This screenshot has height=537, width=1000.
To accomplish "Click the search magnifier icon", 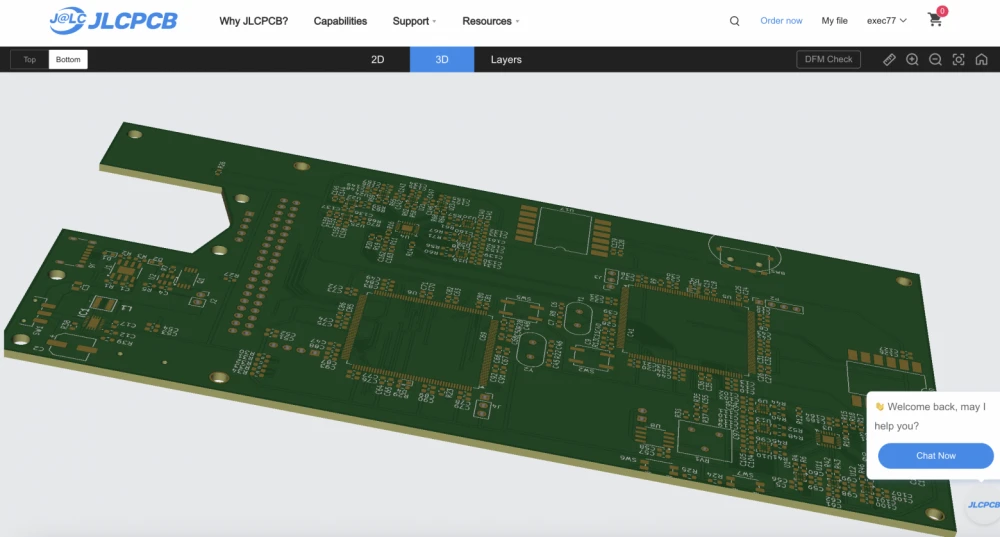I will (735, 21).
